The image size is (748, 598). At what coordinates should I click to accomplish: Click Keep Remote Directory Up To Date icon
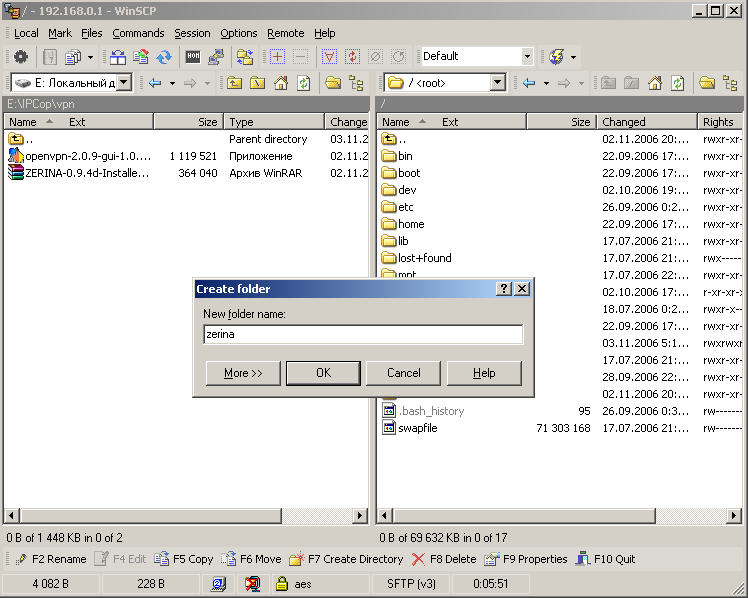pyautogui.click(x=141, y=57)
